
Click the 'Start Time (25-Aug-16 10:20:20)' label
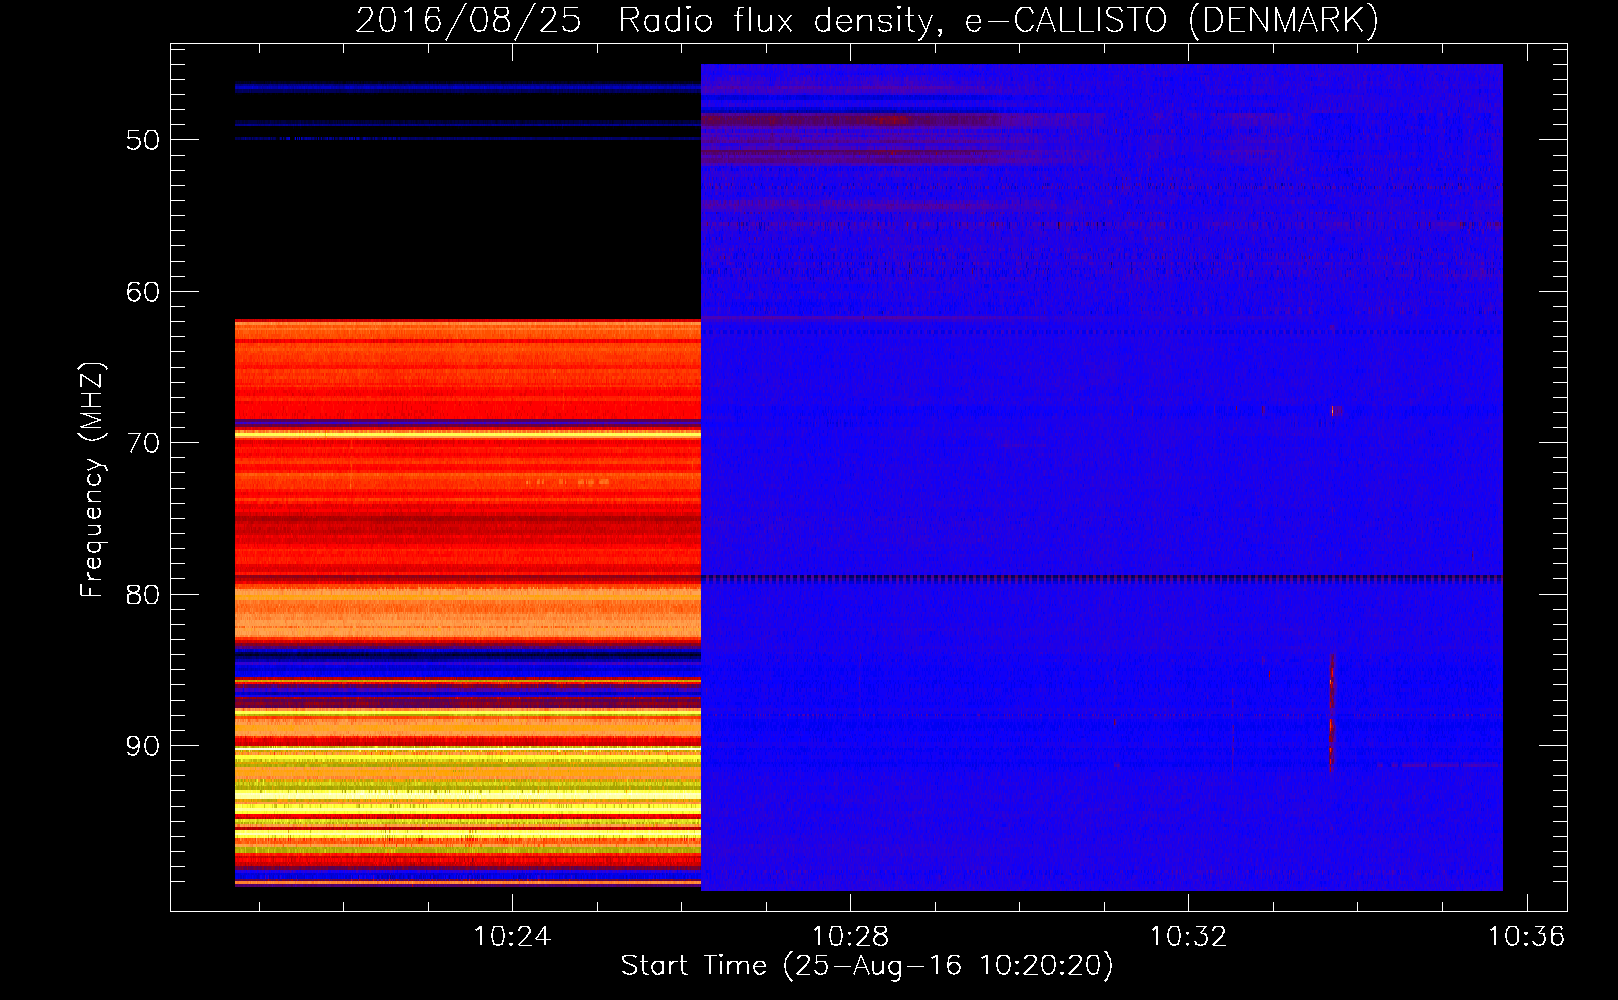pyautogui.click(x=867, y=965)
